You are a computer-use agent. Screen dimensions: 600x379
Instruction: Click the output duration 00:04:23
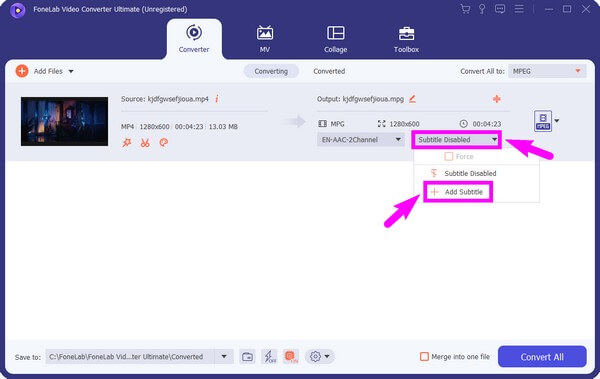tap(487, 124)
